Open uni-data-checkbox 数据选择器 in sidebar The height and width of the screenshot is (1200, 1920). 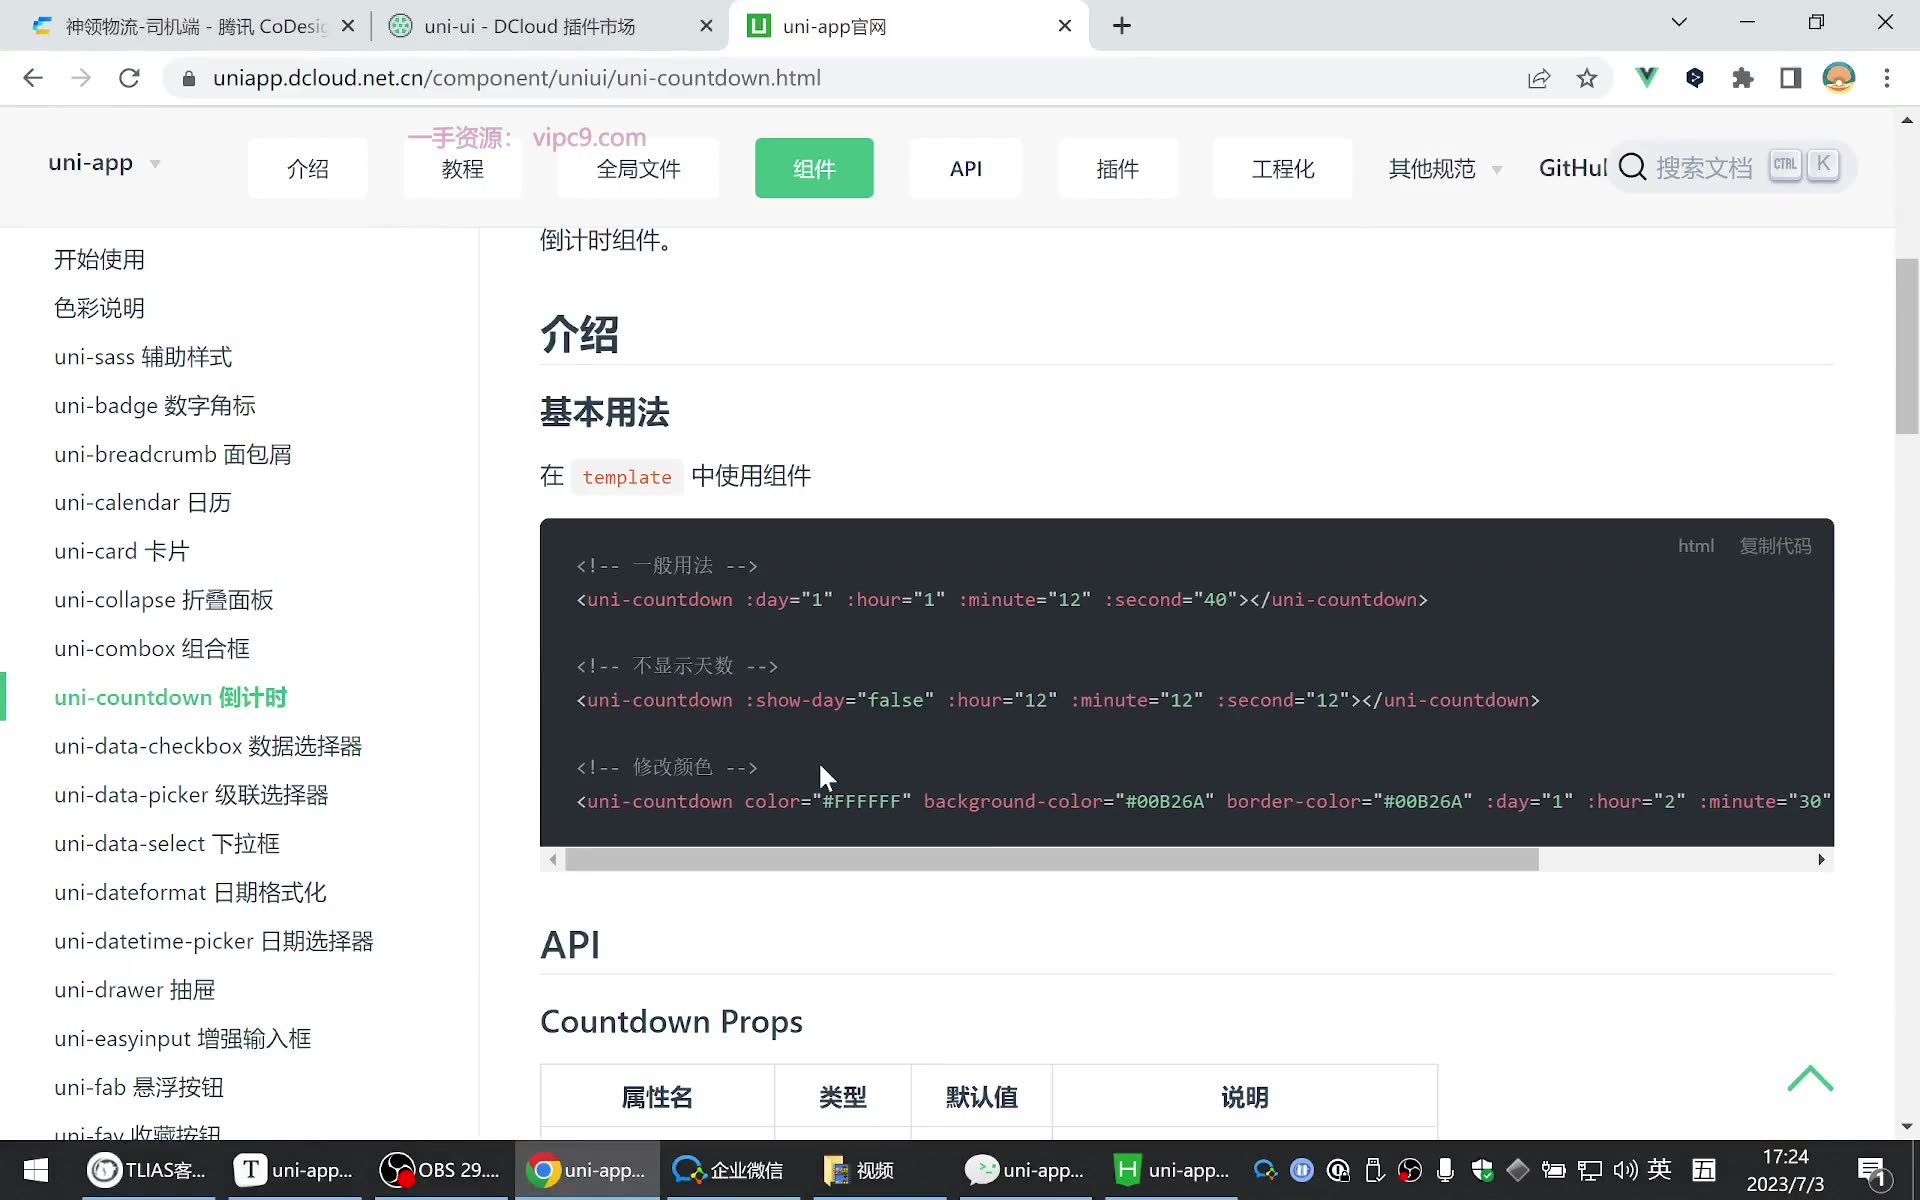tap(208, 746)
